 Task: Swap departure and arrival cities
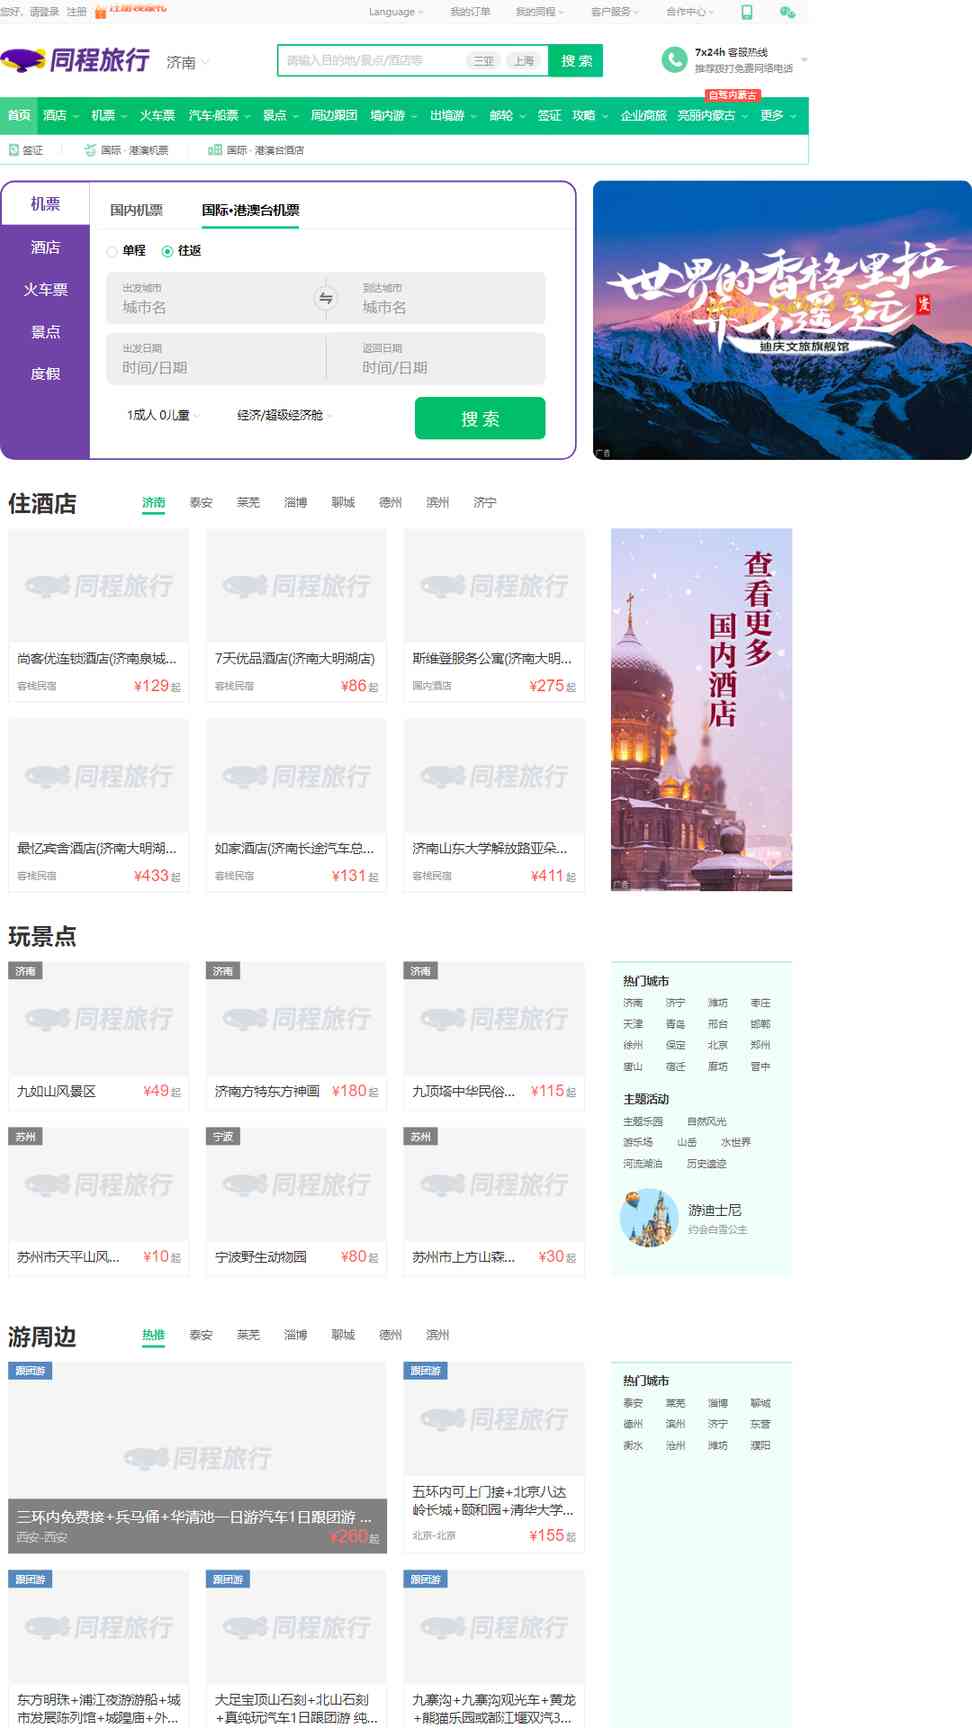[x=325, y=298]
